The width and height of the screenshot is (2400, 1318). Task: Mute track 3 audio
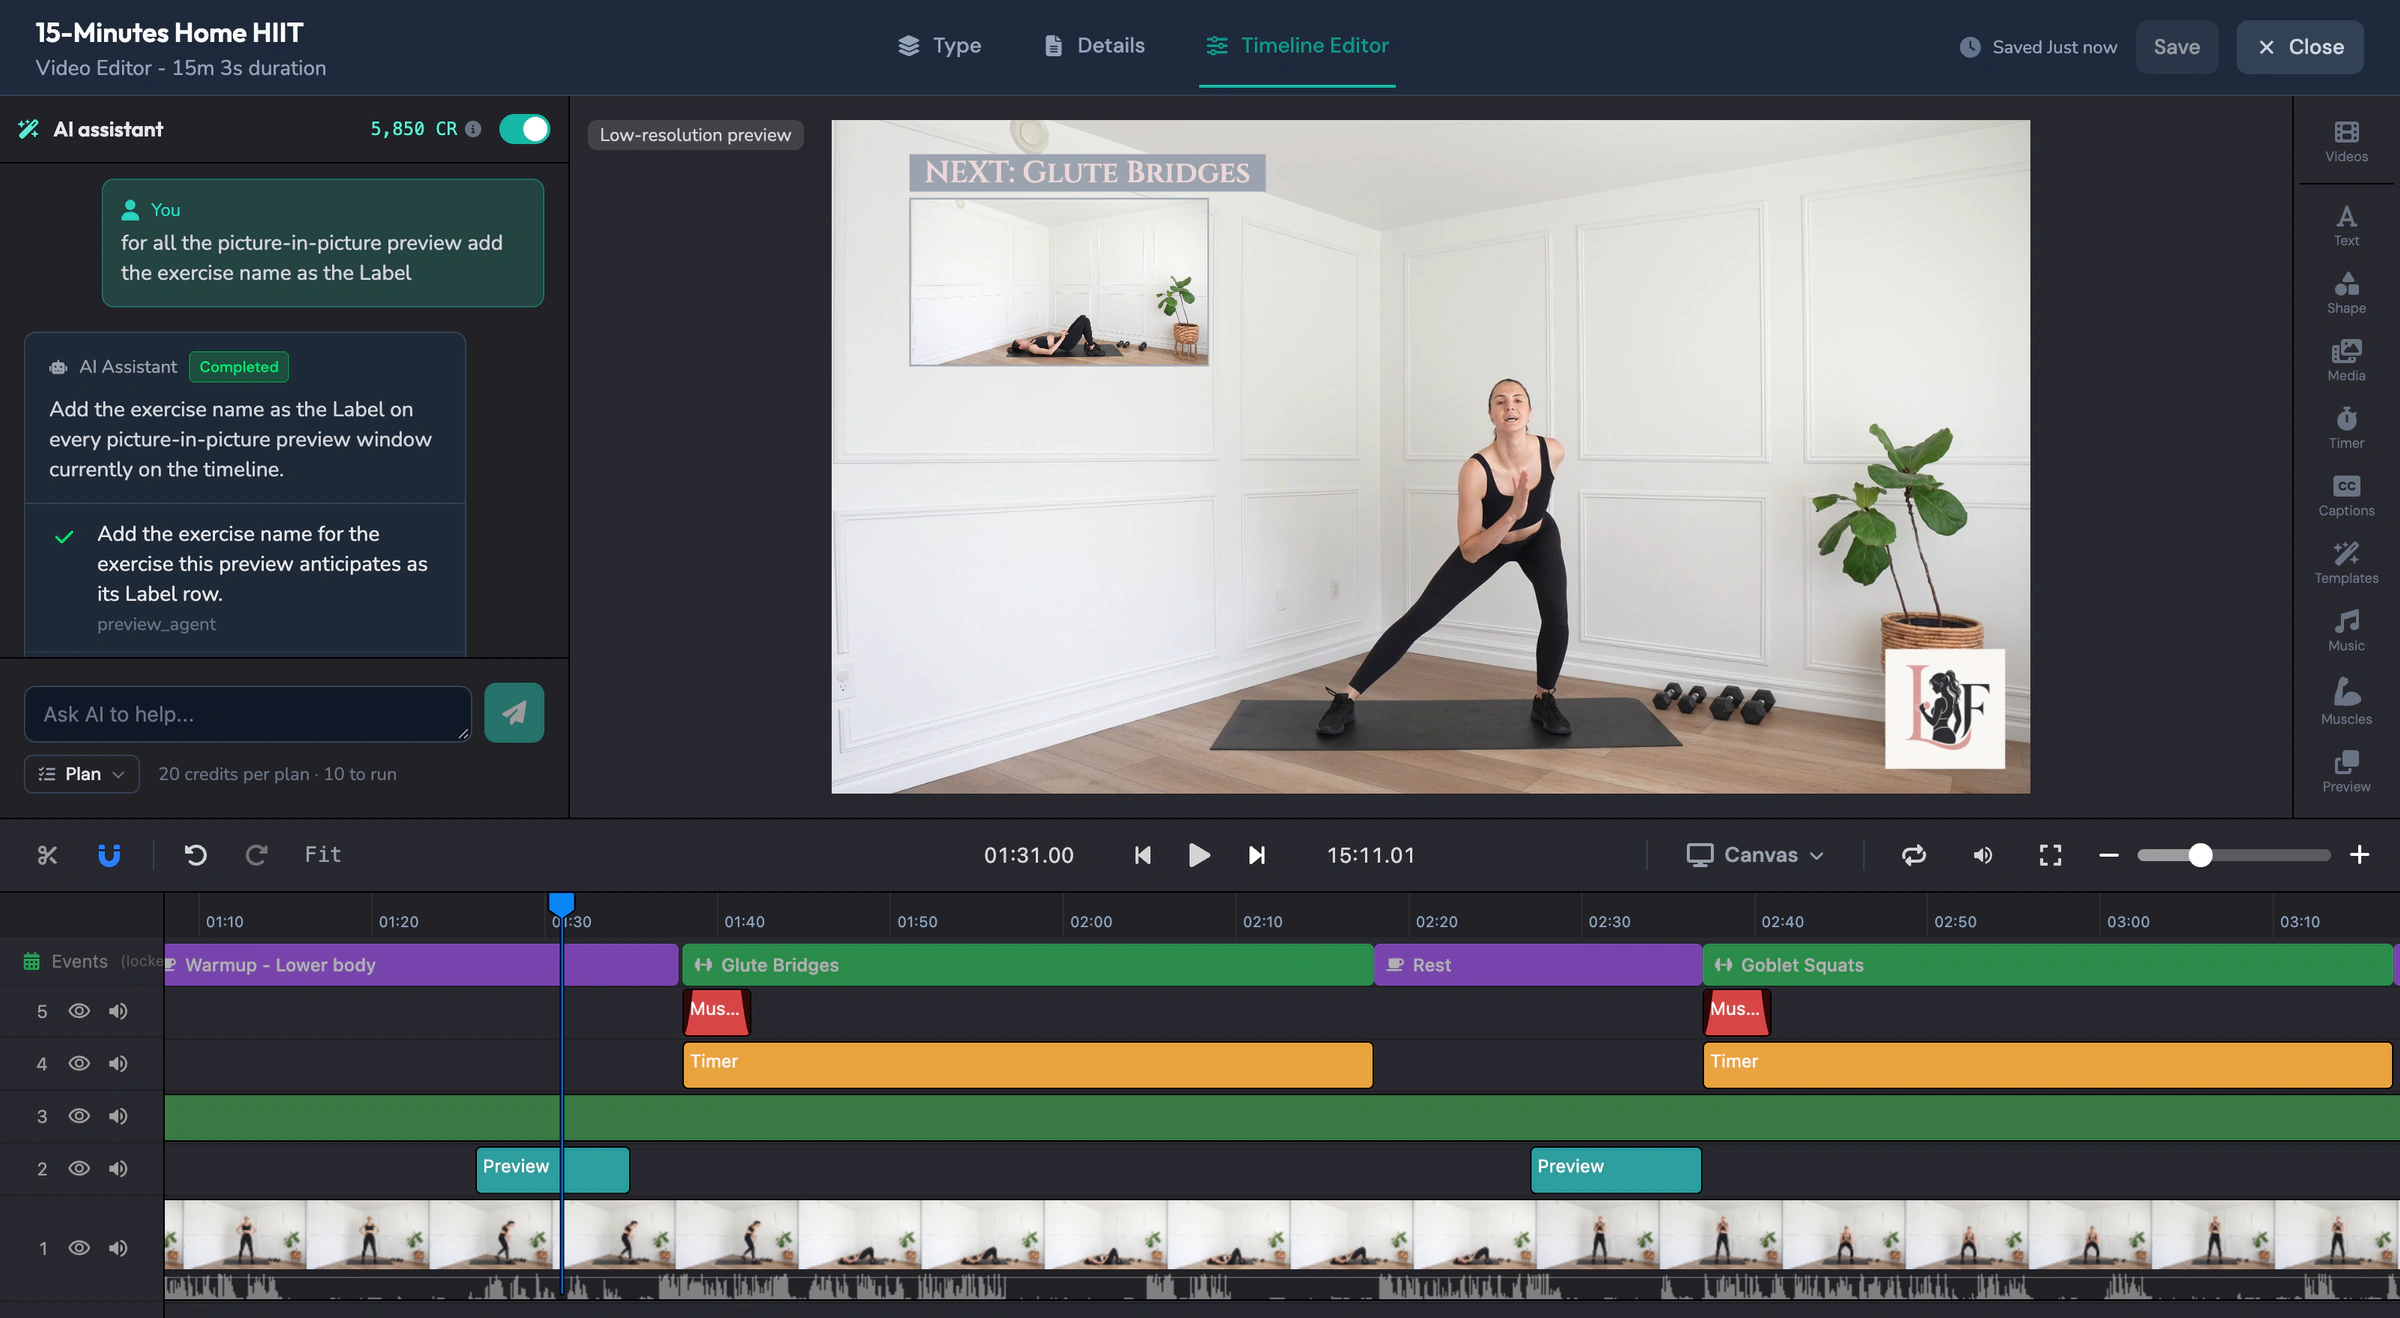(x=118, y=1116)
